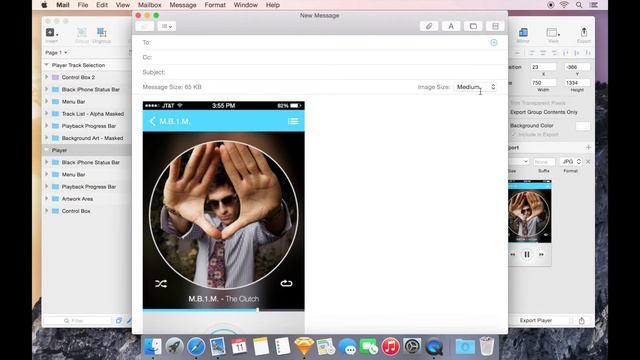This screenshot has height=360, width=640.
Task: Toggle Include in Export checkbox
Action: (x=514, y=134)
